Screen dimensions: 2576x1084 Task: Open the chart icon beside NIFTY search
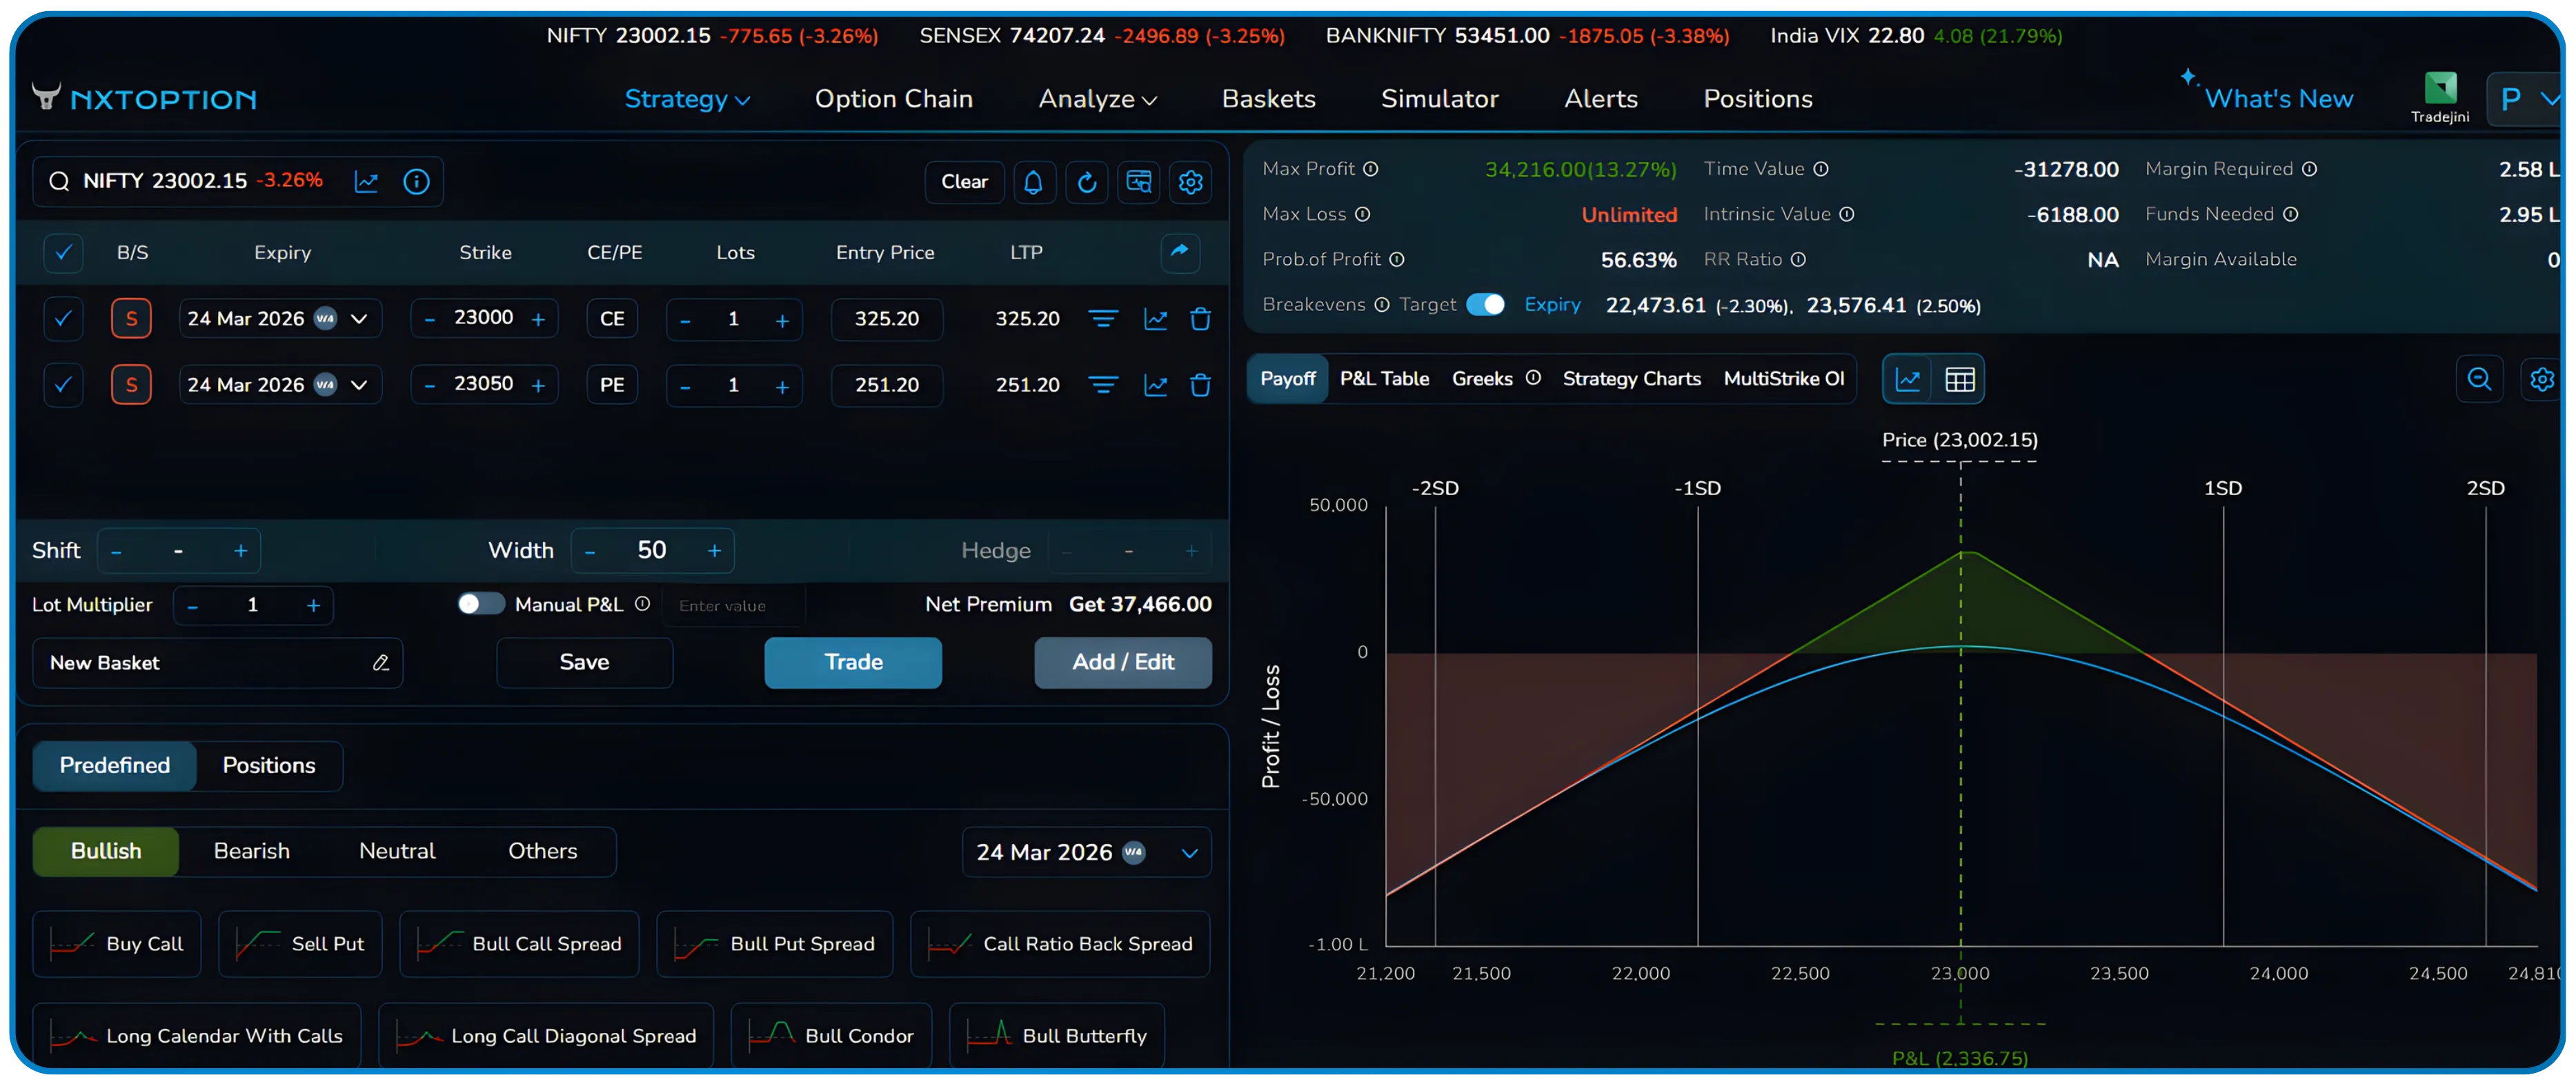pyautogui.click(x=367, y=181)
